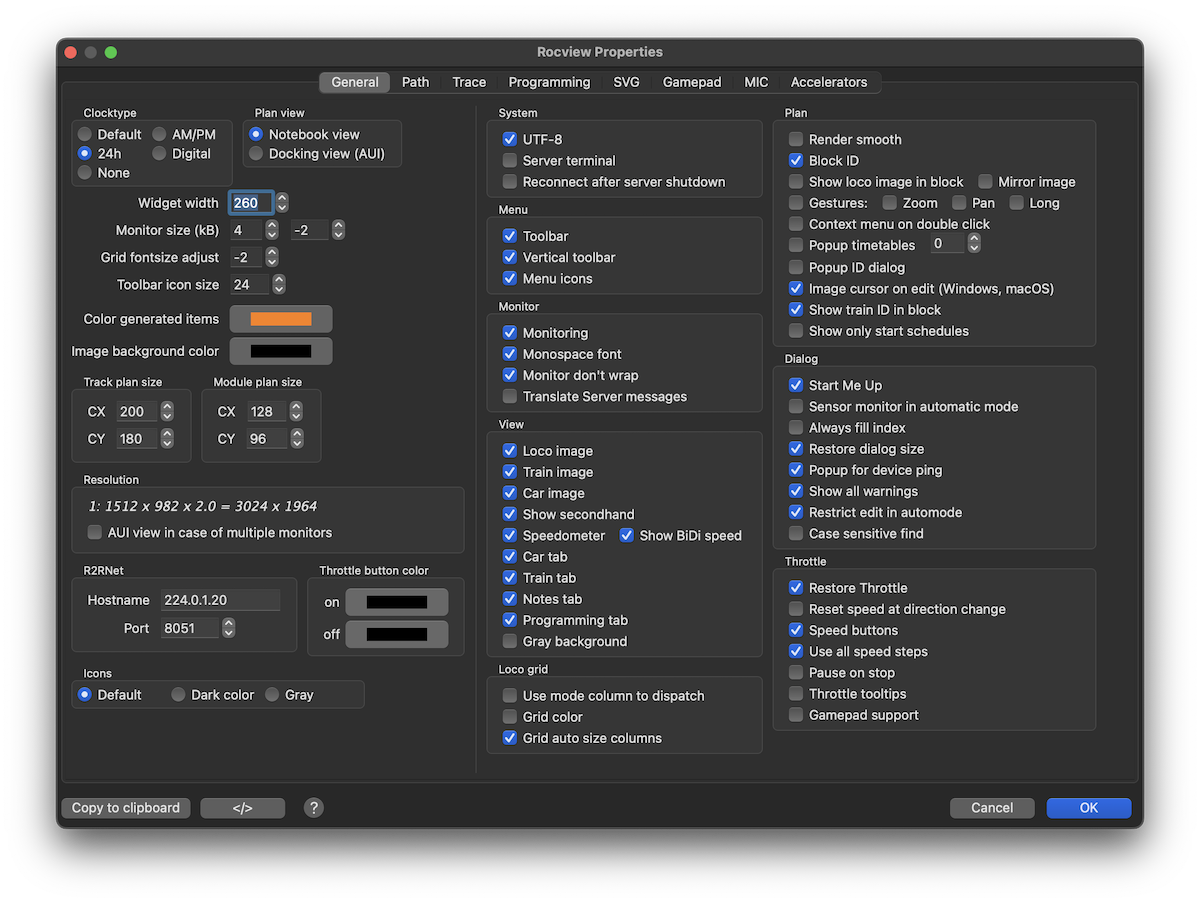Toggle Gamepad support in Throttle section
The image size is (1200, 903).
tap(796, 715)
